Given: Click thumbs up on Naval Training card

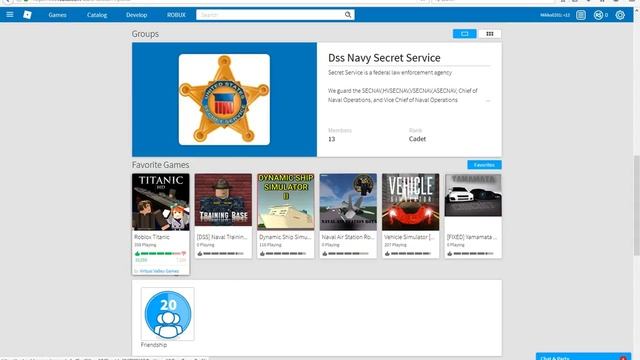Looking at the screenshot, I should click(200, 253).
